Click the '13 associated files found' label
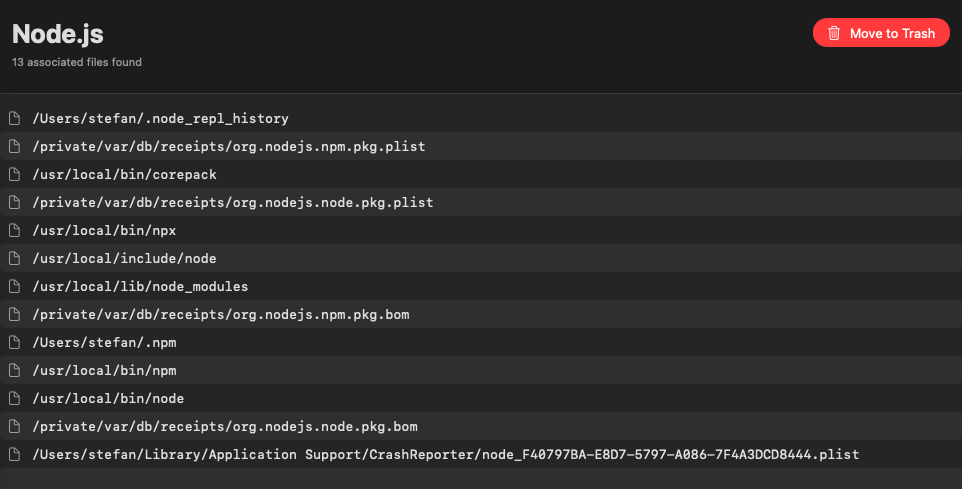The image size is (962, 489). (77, 62)
